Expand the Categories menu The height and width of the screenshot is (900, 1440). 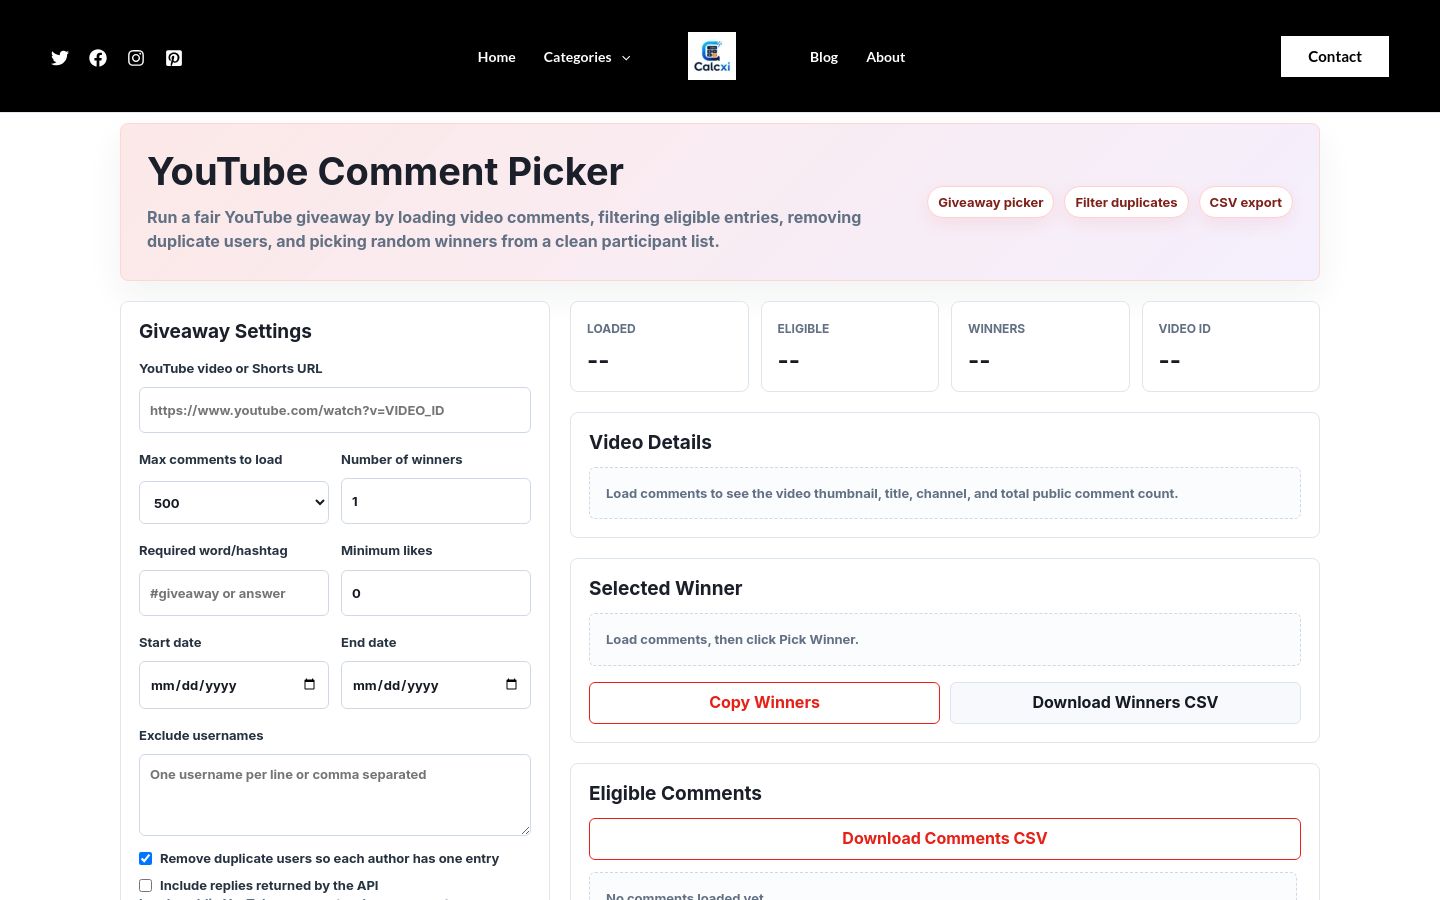(587, 57)
